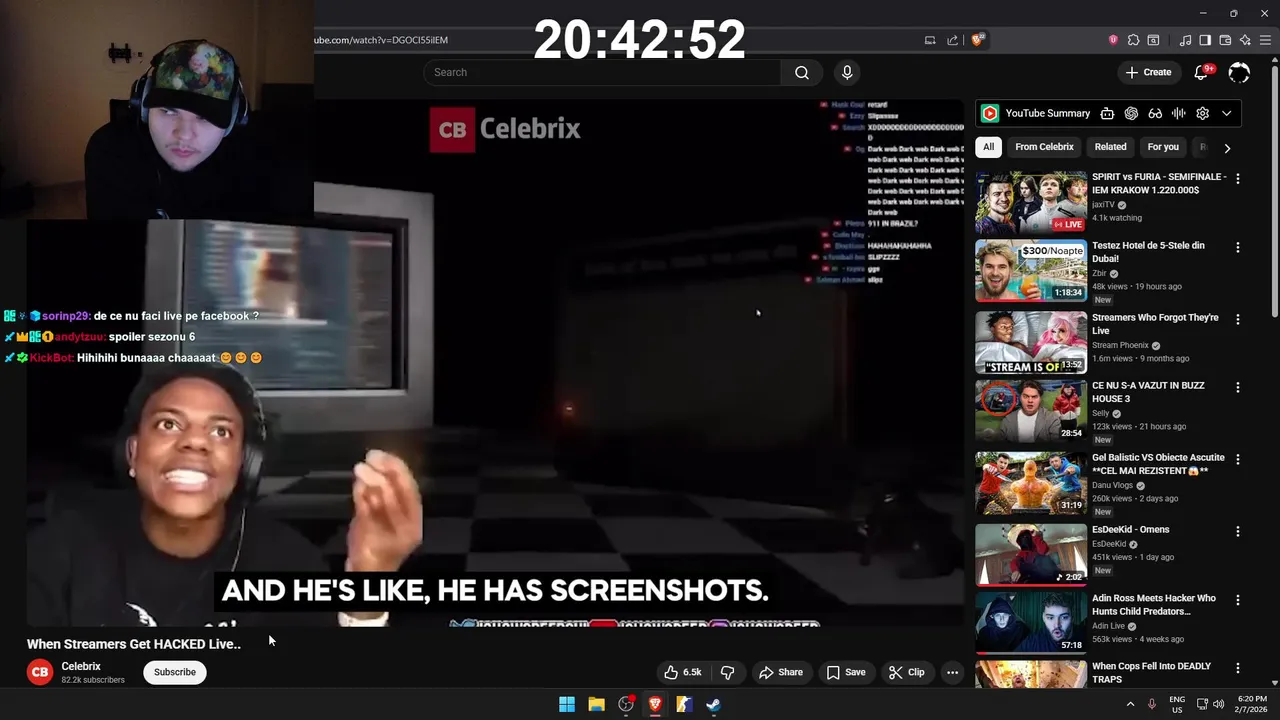Select the All filter chip
1280x720 pixels.
tap(988, 147)
